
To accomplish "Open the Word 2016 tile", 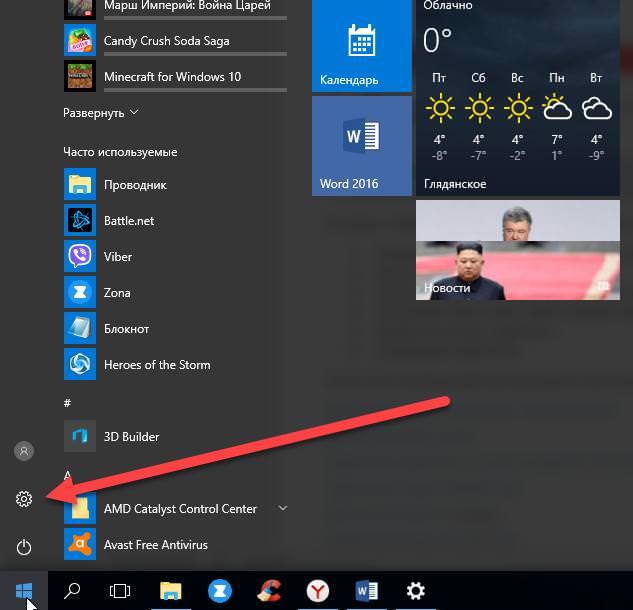I will coord(362,146).
